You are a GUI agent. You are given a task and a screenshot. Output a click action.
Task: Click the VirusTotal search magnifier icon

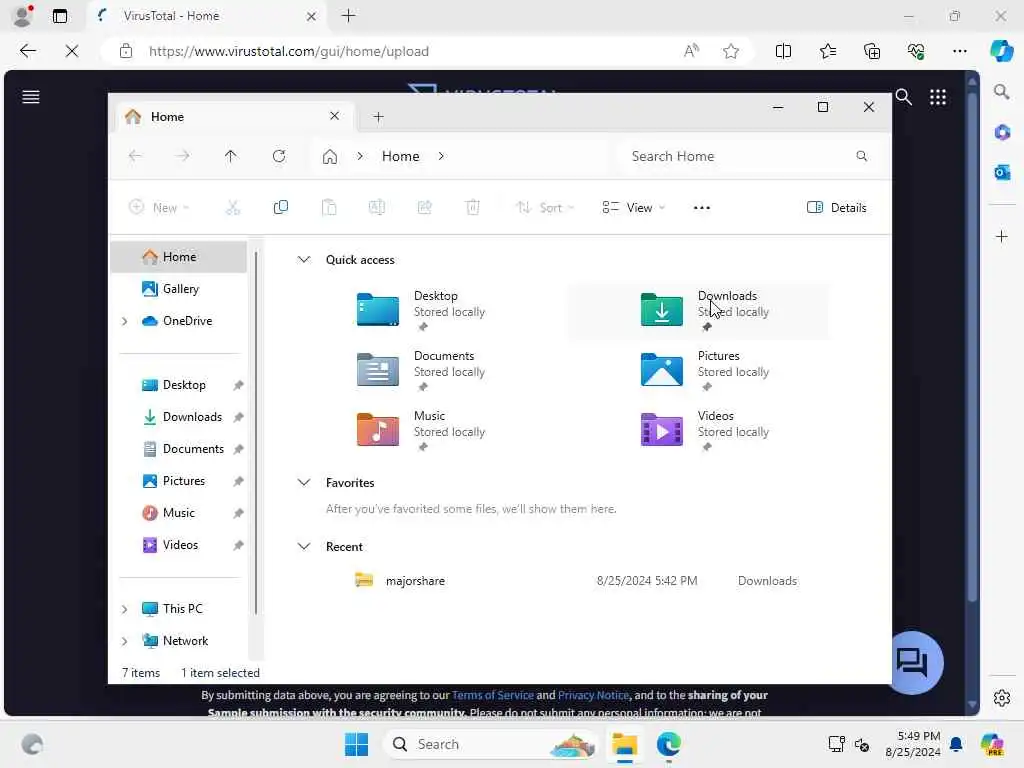(x=903, y=97)
